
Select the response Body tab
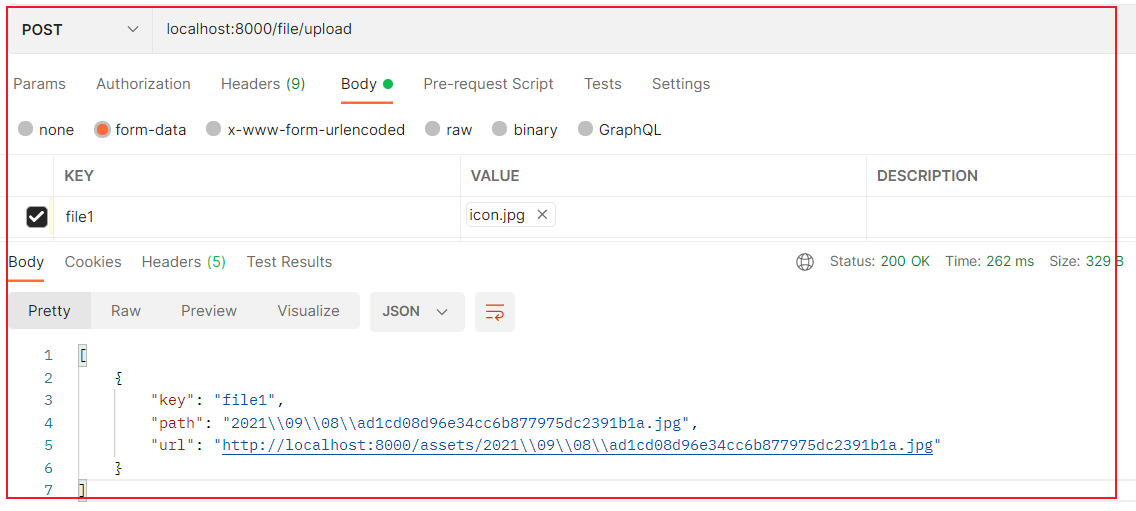pos(26,262)
